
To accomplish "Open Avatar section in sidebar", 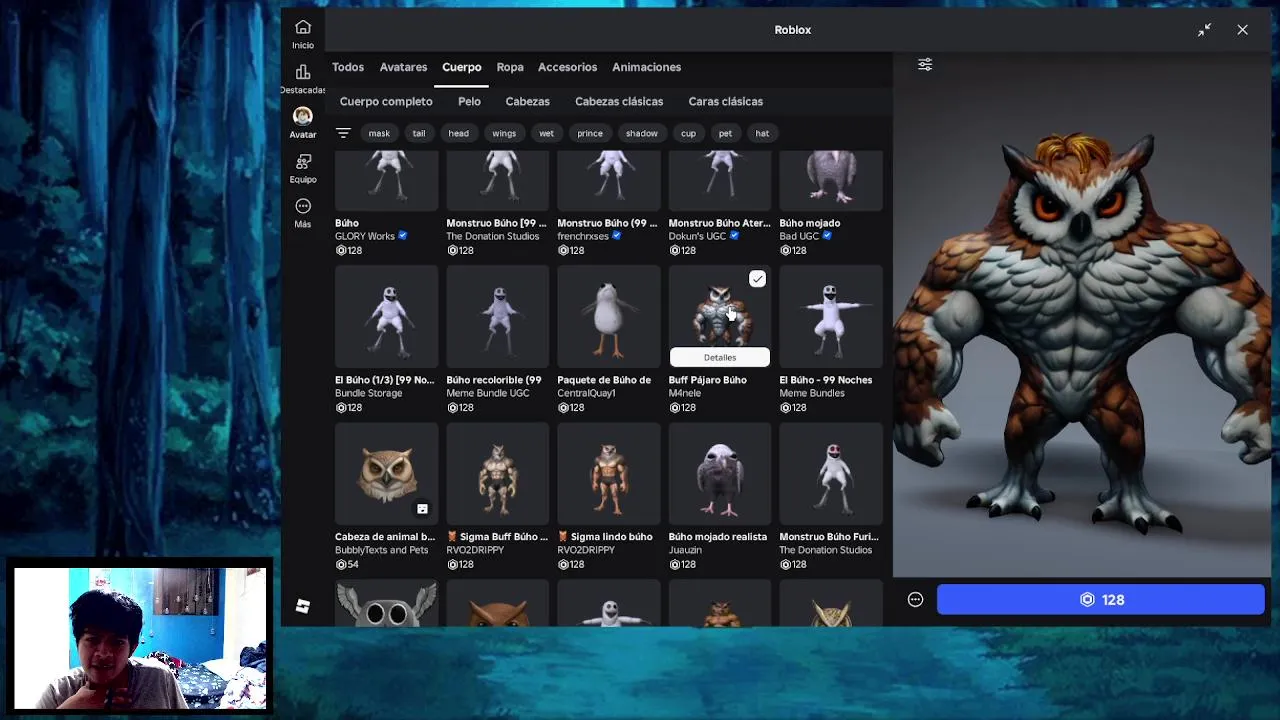I will [303, 123].
